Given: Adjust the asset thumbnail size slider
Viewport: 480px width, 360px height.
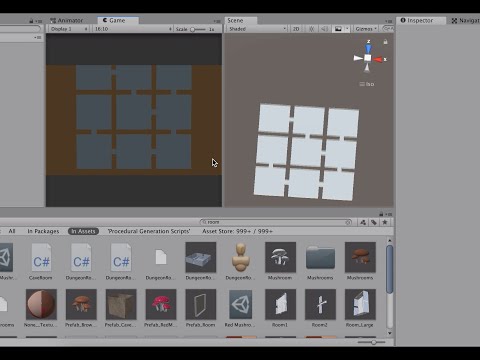Looking at the screenshot, I should pos(371,342).
